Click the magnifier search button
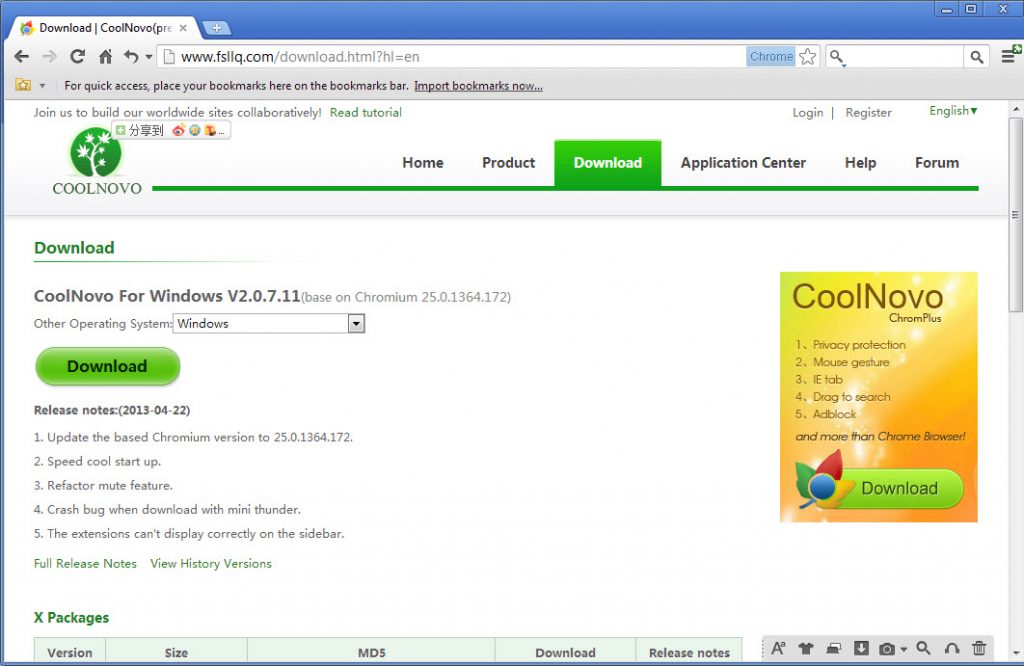Screen dimensions: 1024x666 [976, 57]
